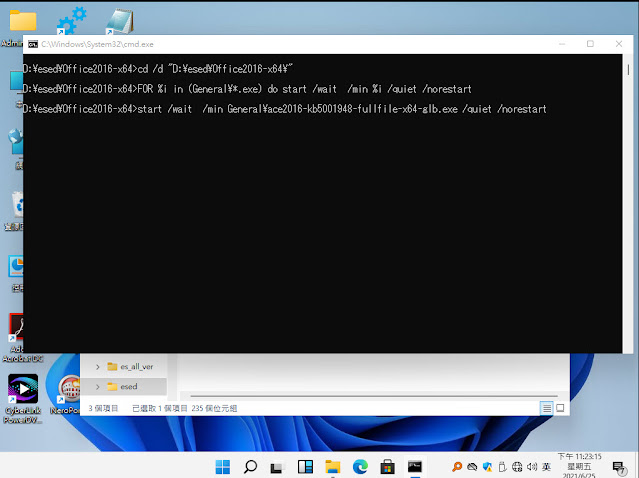The image size is (639, 478).
Task: Open the Nero desktop shortcut
Action: tap(67, 394)
